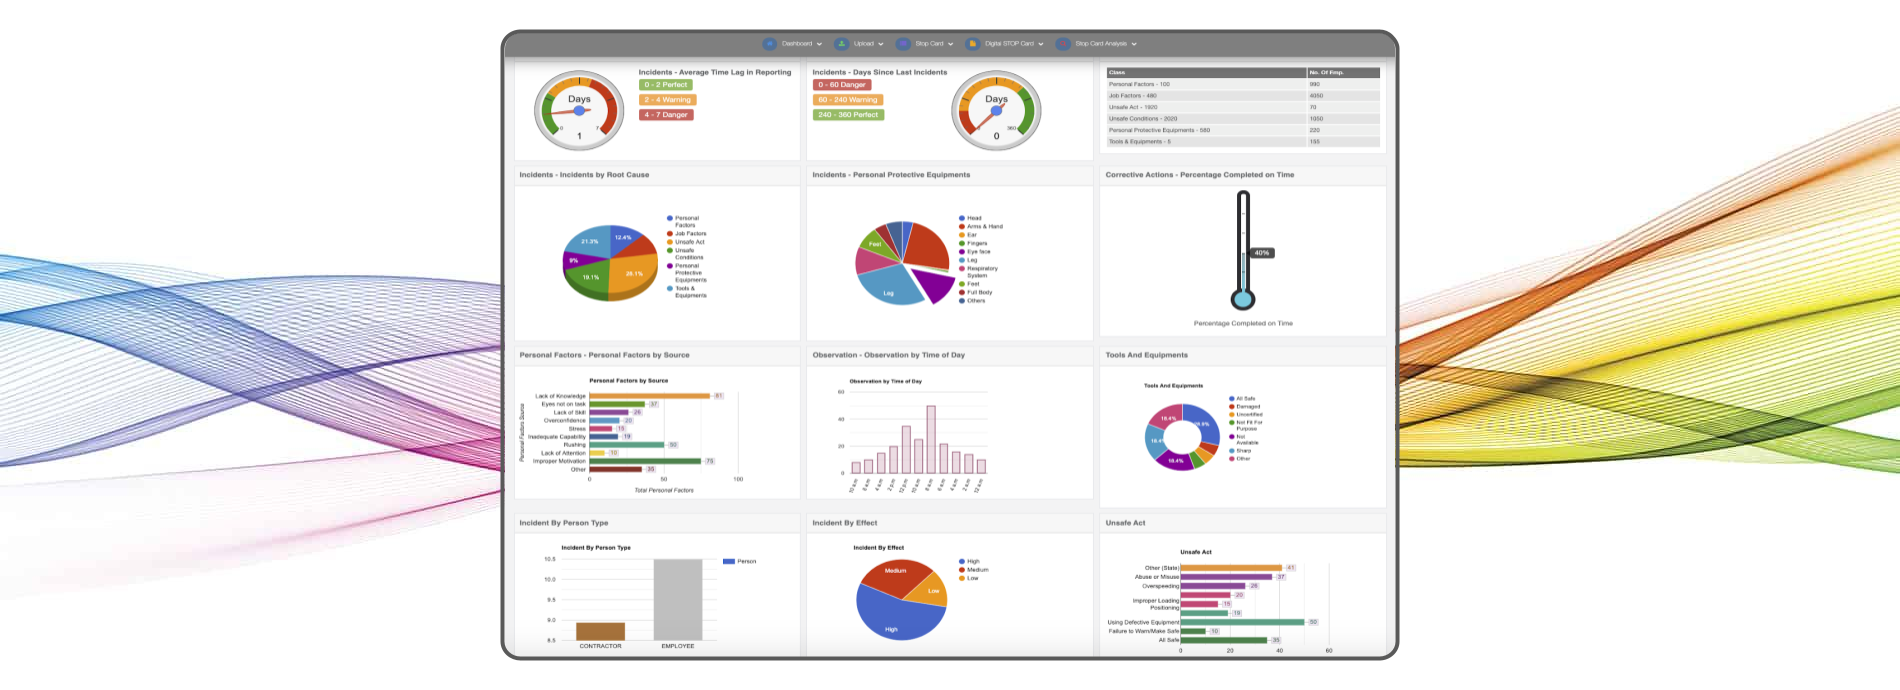
Task: Click the 'Lack of Knowledge' bar
Action: (649, 396)
